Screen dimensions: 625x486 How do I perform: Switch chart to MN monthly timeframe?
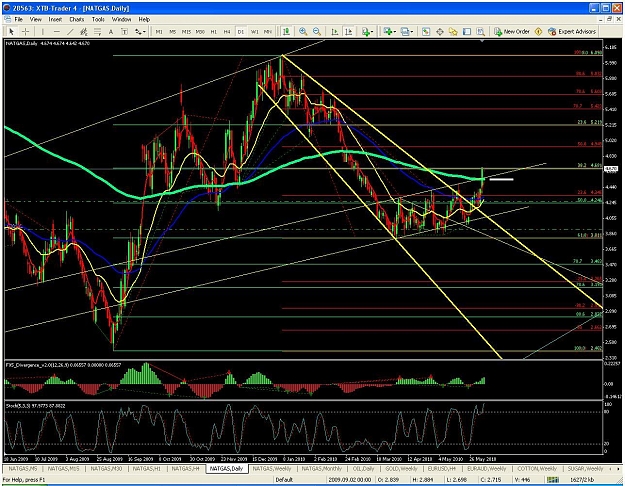coord(268,31)
